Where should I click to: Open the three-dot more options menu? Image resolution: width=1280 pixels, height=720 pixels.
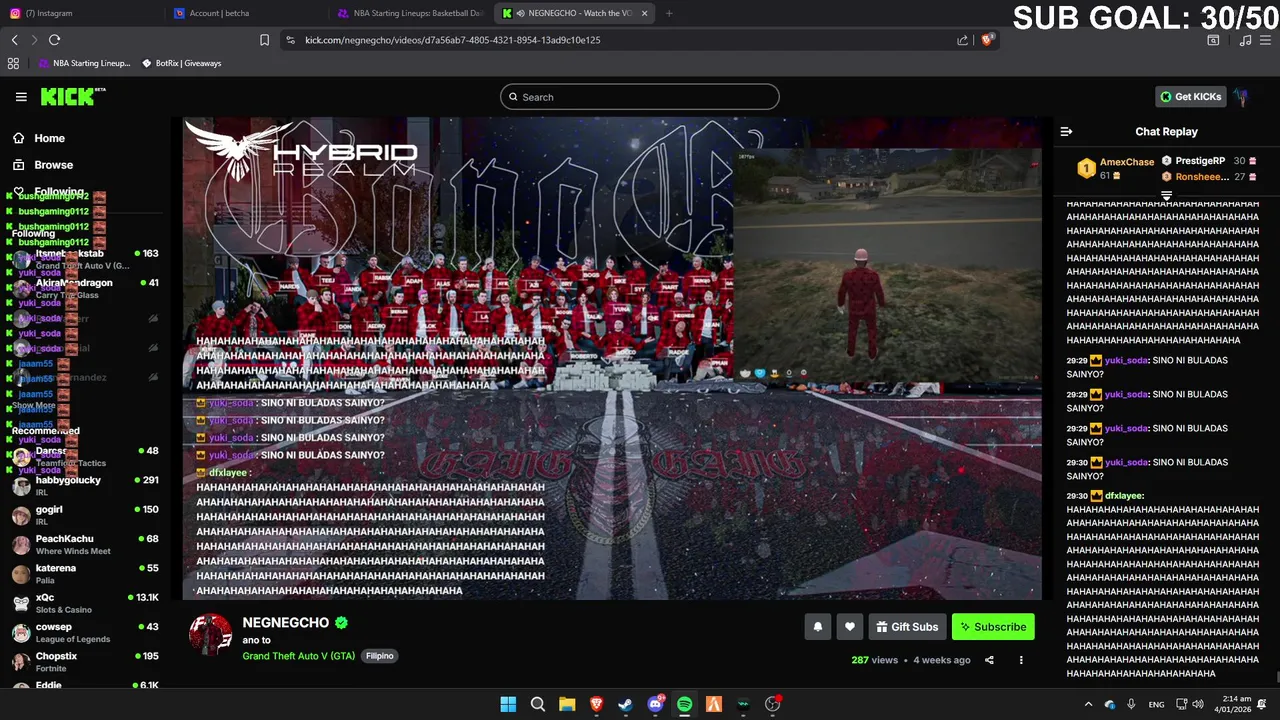coord(1021,660)
